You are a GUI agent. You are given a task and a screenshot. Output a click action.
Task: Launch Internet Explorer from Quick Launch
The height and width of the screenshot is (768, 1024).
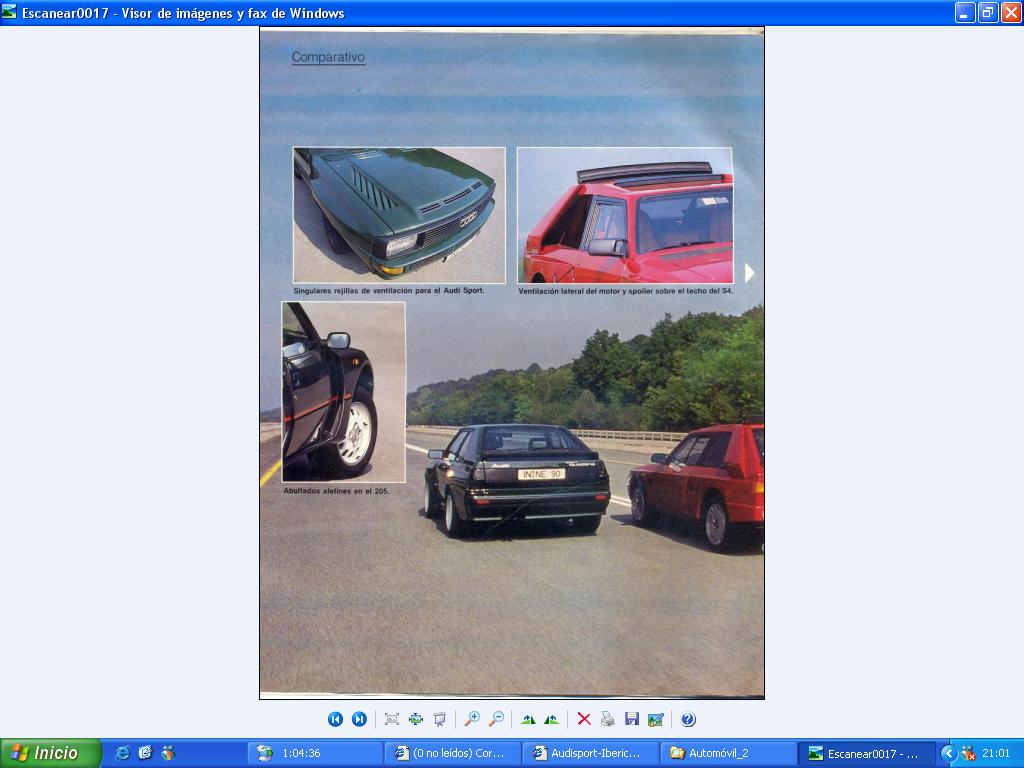click(x=122, y=753)
